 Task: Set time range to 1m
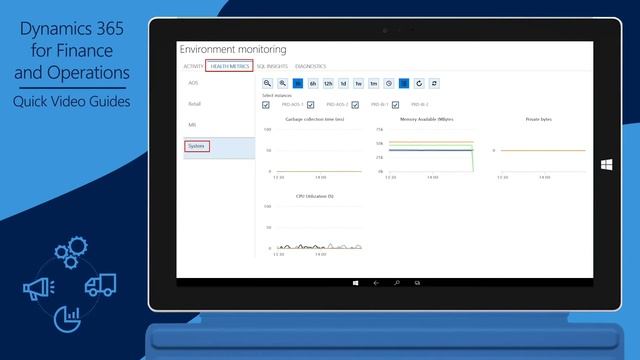tap(373, 83)
